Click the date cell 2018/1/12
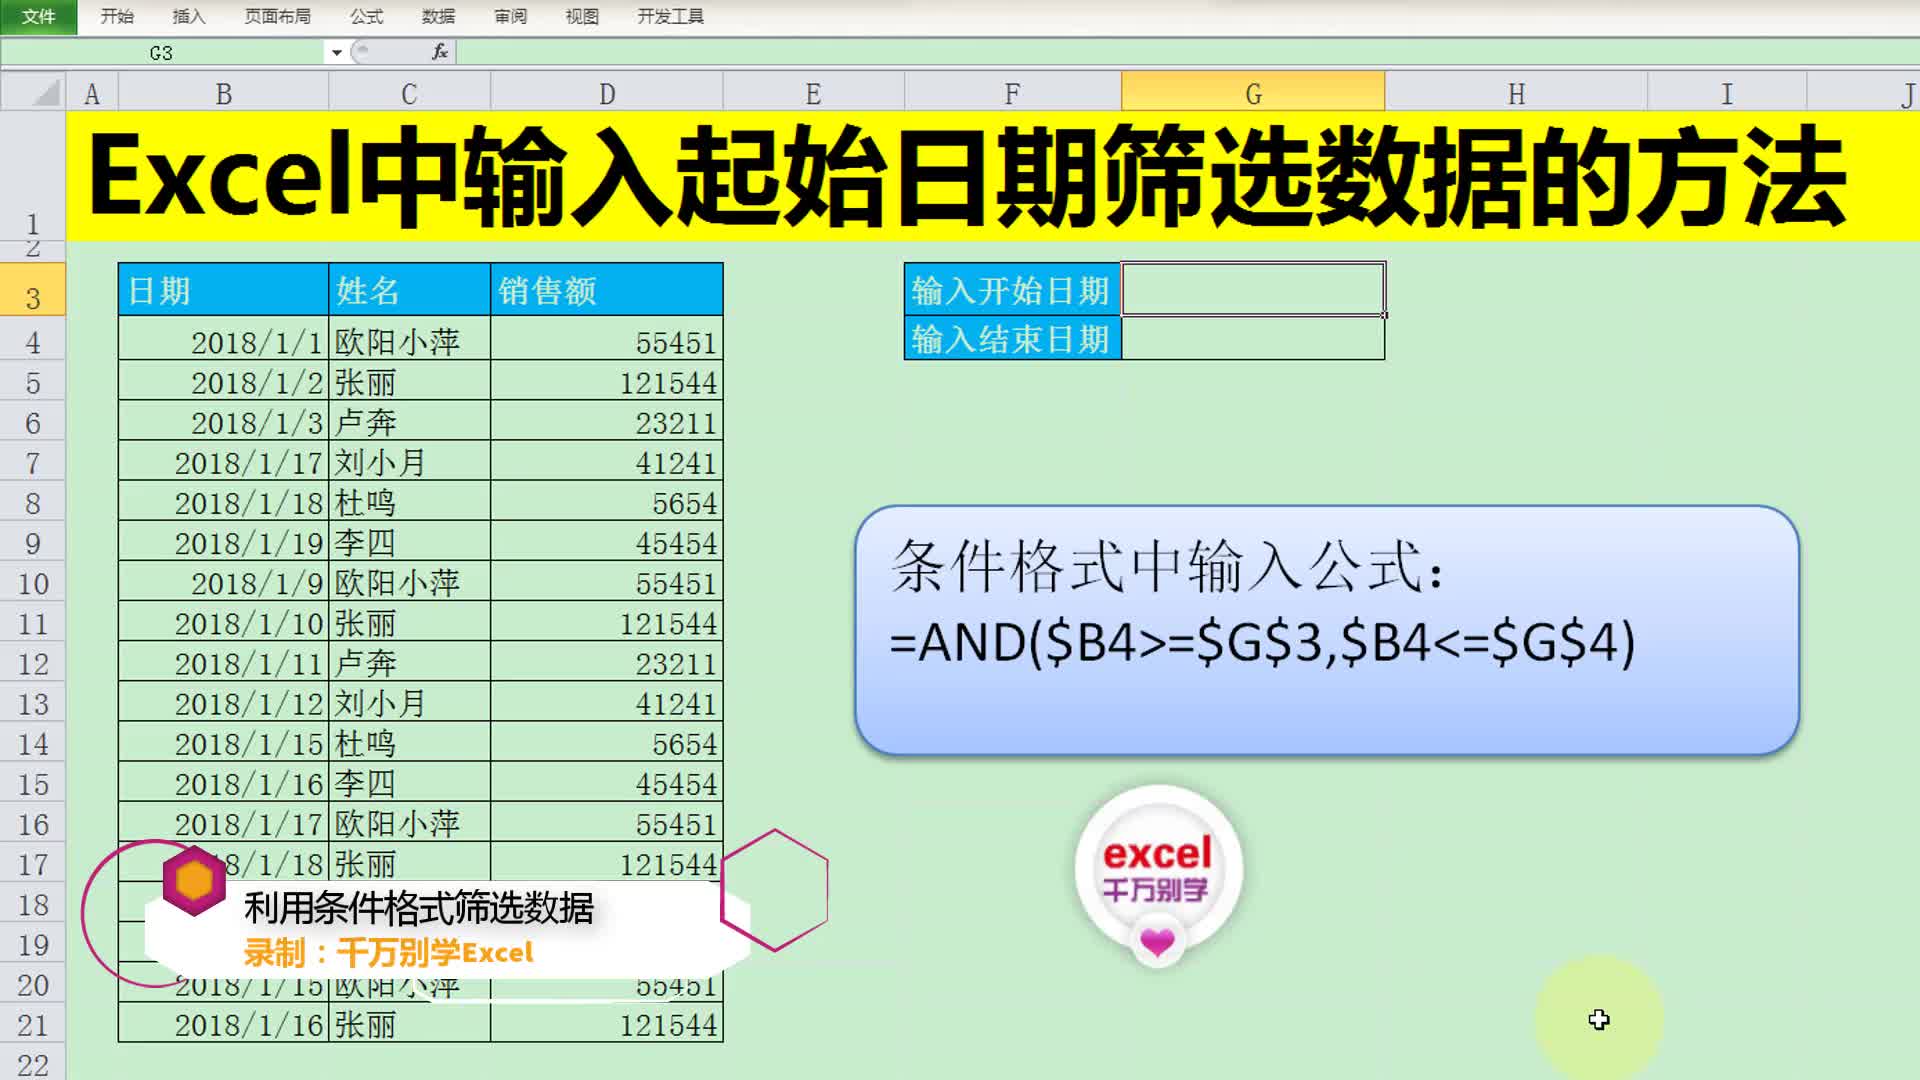The image size is (1920, 1080). (x=224, y=703)
